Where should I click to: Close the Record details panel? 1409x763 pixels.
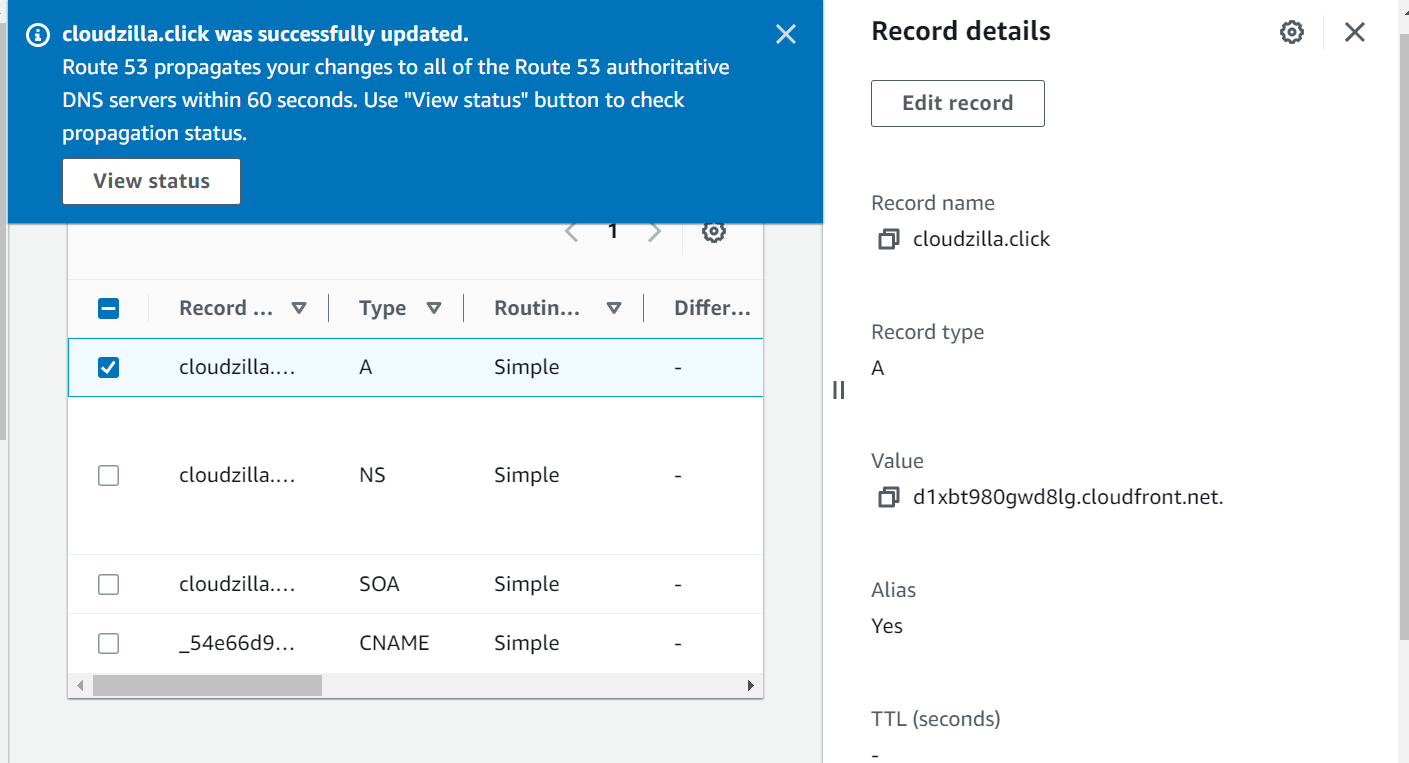coord(1355,32)
